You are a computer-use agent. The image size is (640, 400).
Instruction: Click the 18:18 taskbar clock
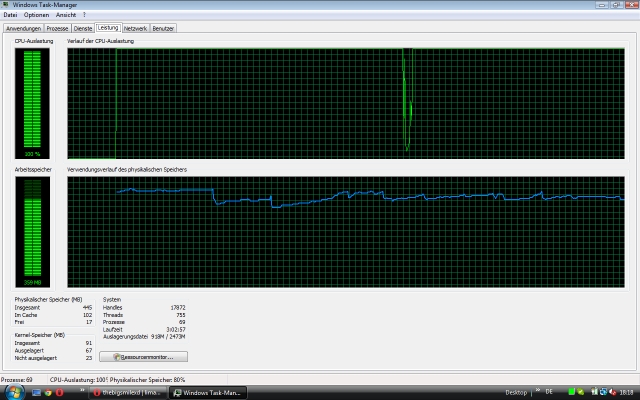point(627,392)
